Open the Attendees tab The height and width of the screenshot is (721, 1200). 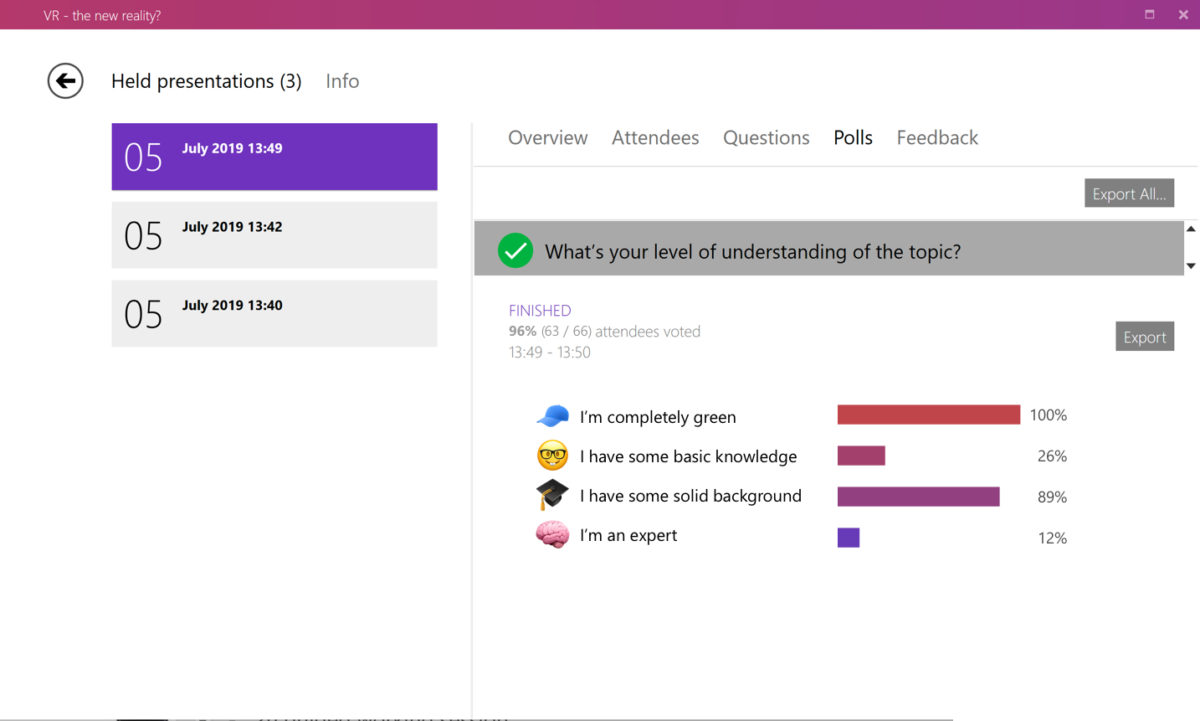point(655,137)
